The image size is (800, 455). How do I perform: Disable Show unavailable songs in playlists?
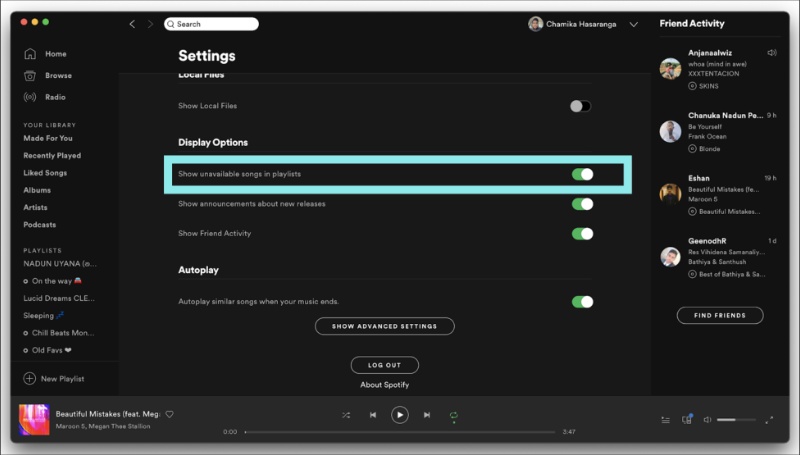582,174
